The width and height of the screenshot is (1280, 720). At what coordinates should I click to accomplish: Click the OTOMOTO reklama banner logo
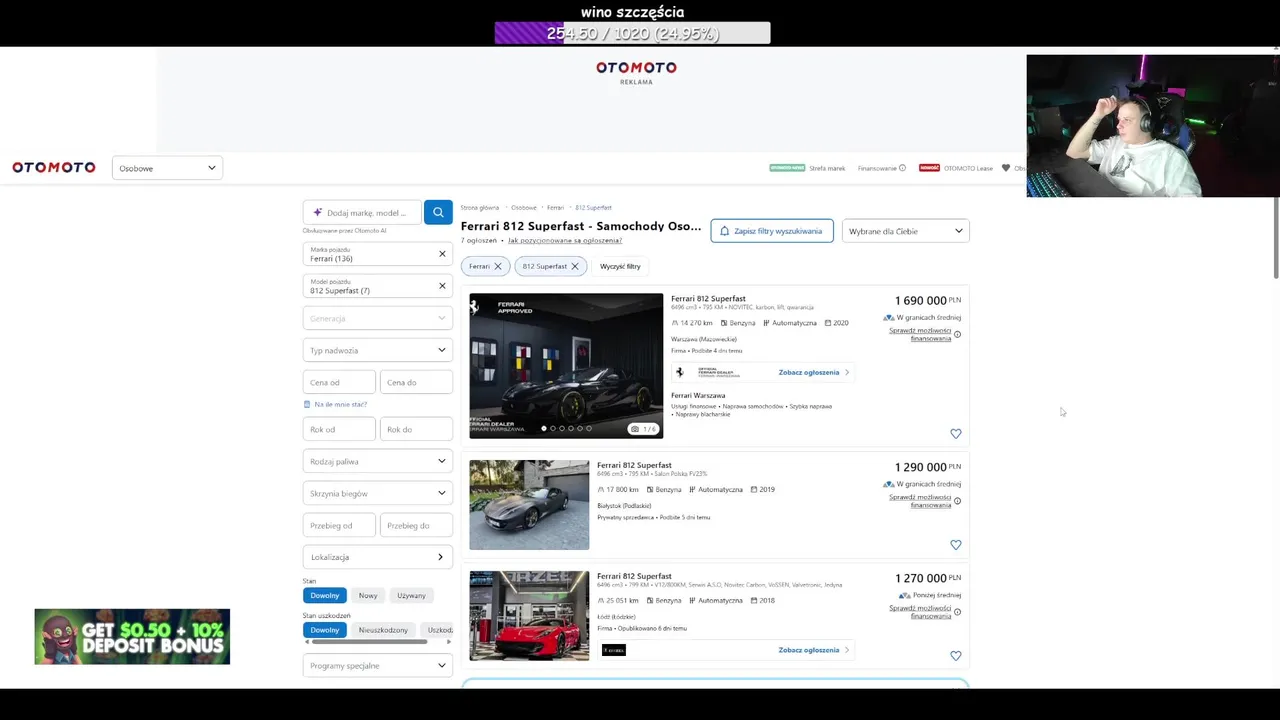click(636, 68)
